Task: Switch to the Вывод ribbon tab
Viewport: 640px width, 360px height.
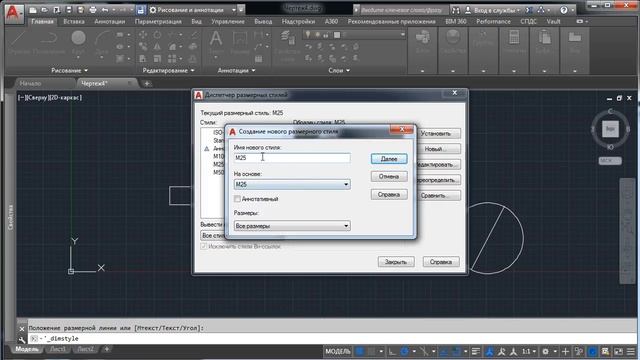Action: pyautogui.click(x=263, y=21)
